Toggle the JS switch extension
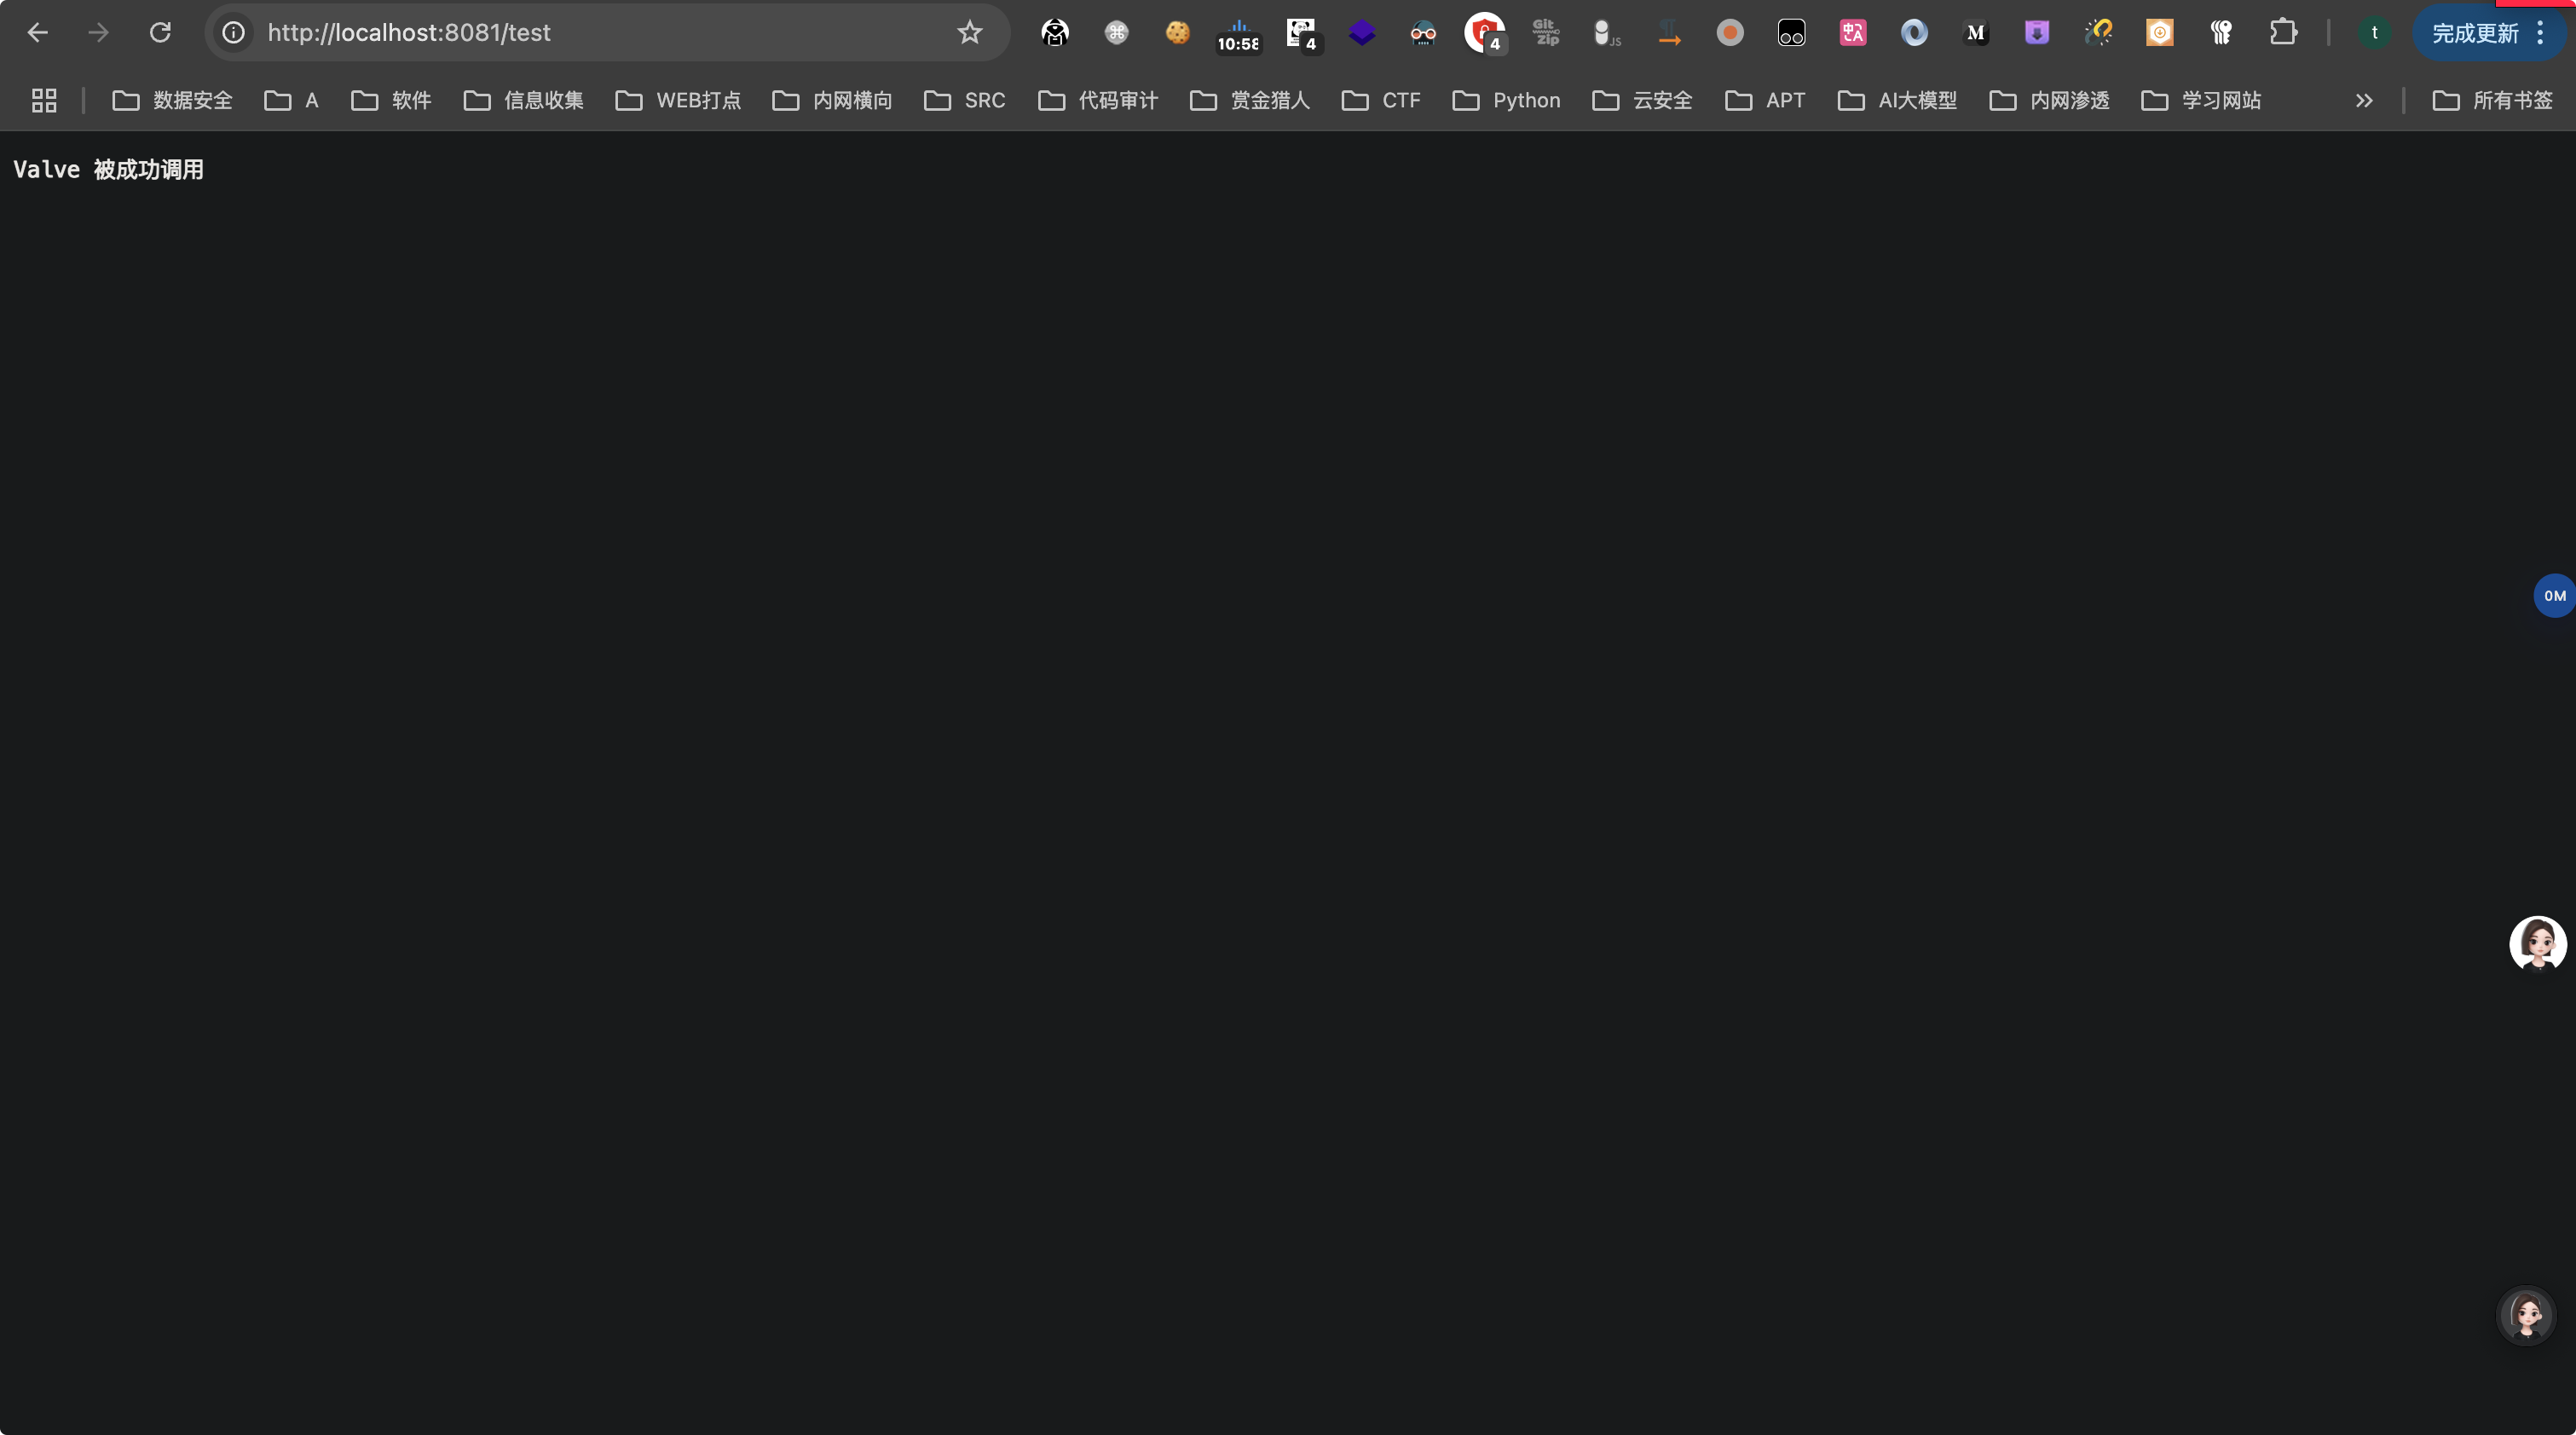This screenshot has width=2576, height=1435. click(1607, 33)
